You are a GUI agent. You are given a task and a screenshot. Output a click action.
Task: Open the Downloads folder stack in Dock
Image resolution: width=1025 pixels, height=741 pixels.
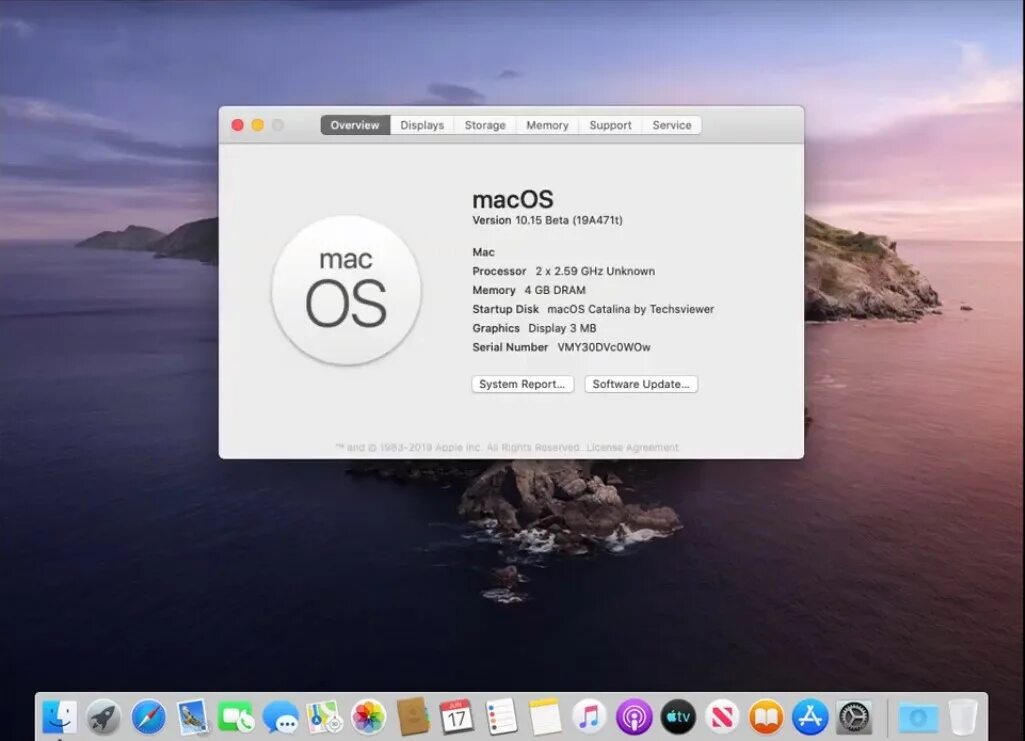918,717
